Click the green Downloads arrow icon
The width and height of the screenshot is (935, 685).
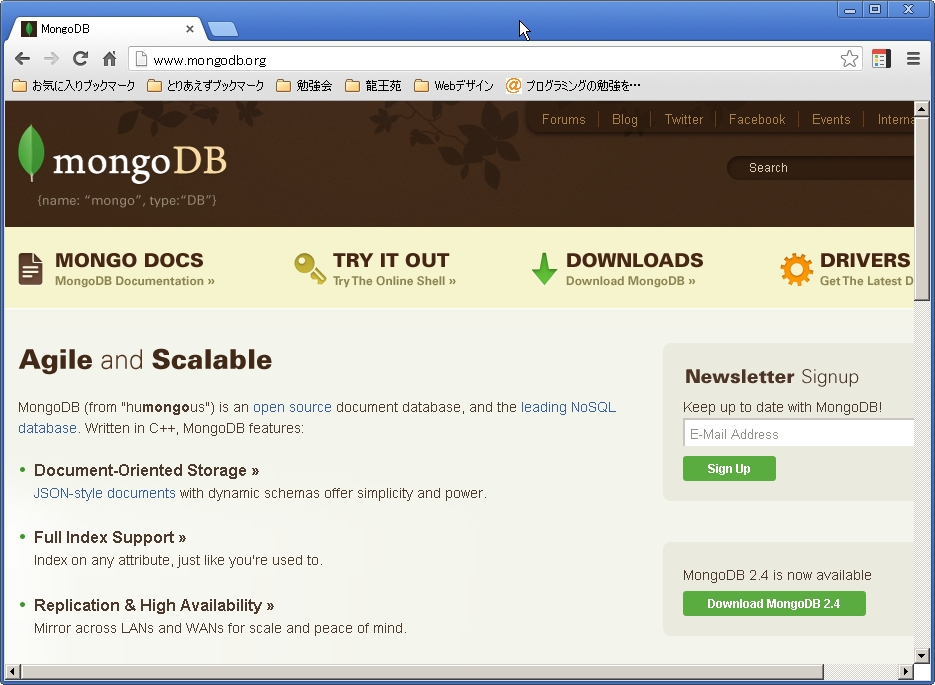coord(544,269)
